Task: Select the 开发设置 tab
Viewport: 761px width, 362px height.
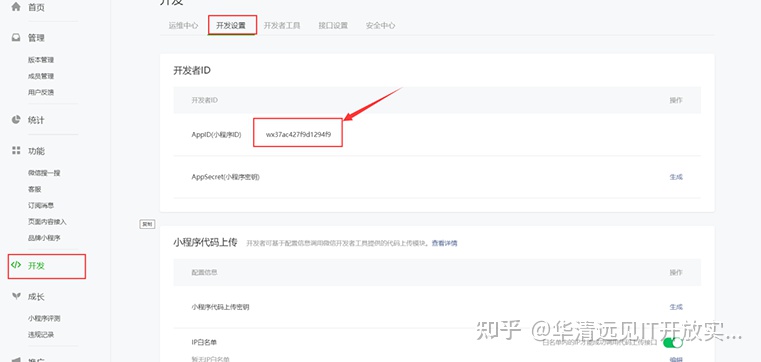Action: [231, 26]
